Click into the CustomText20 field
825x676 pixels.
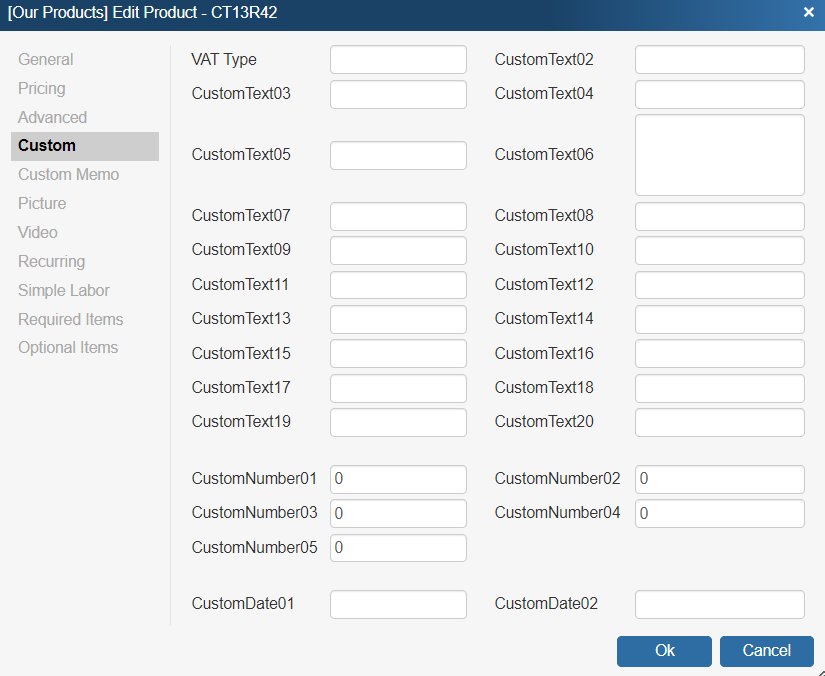pyautogui.click(x=719, y=423)
